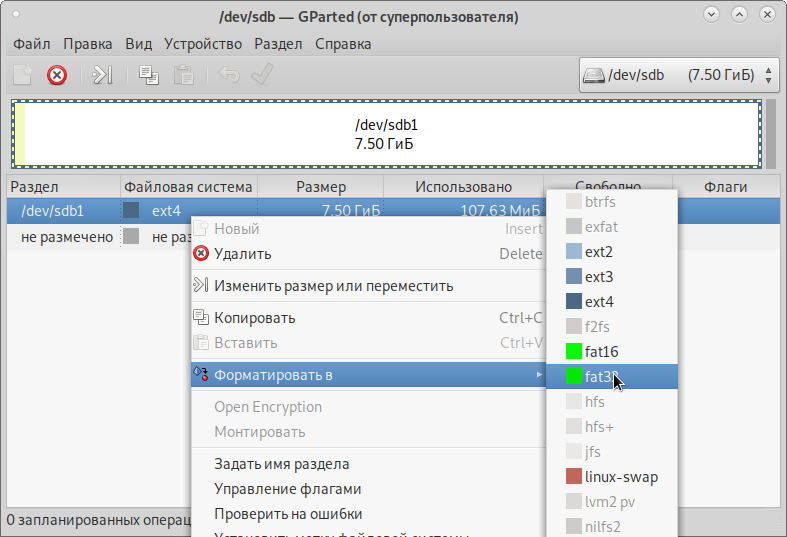Click the Copy partition toolbar icon
The image size is (787, 537).
pyautogui.click(x=149, y=75)
